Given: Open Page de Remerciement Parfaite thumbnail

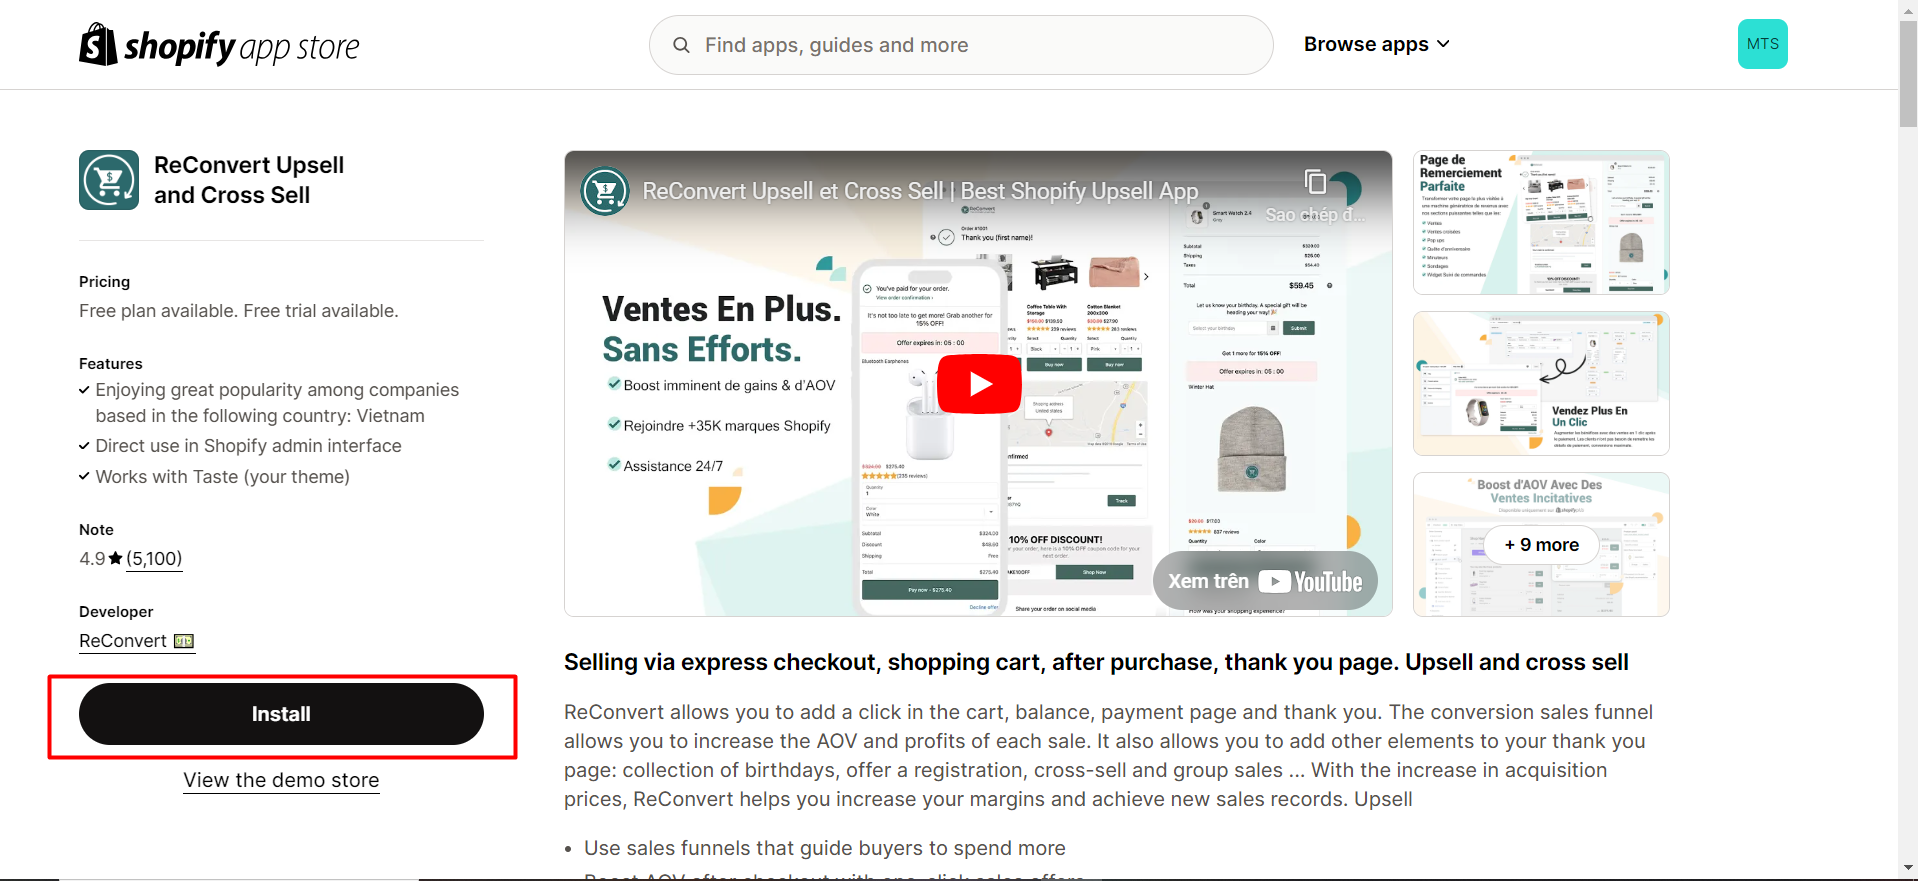Looking at the screenshot, I should pos(1541,222).
